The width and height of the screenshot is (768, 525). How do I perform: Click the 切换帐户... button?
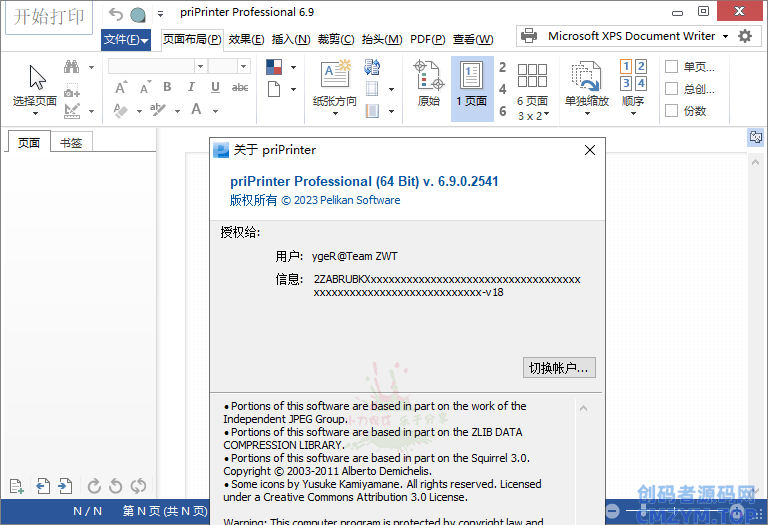[x=559, y=368]
